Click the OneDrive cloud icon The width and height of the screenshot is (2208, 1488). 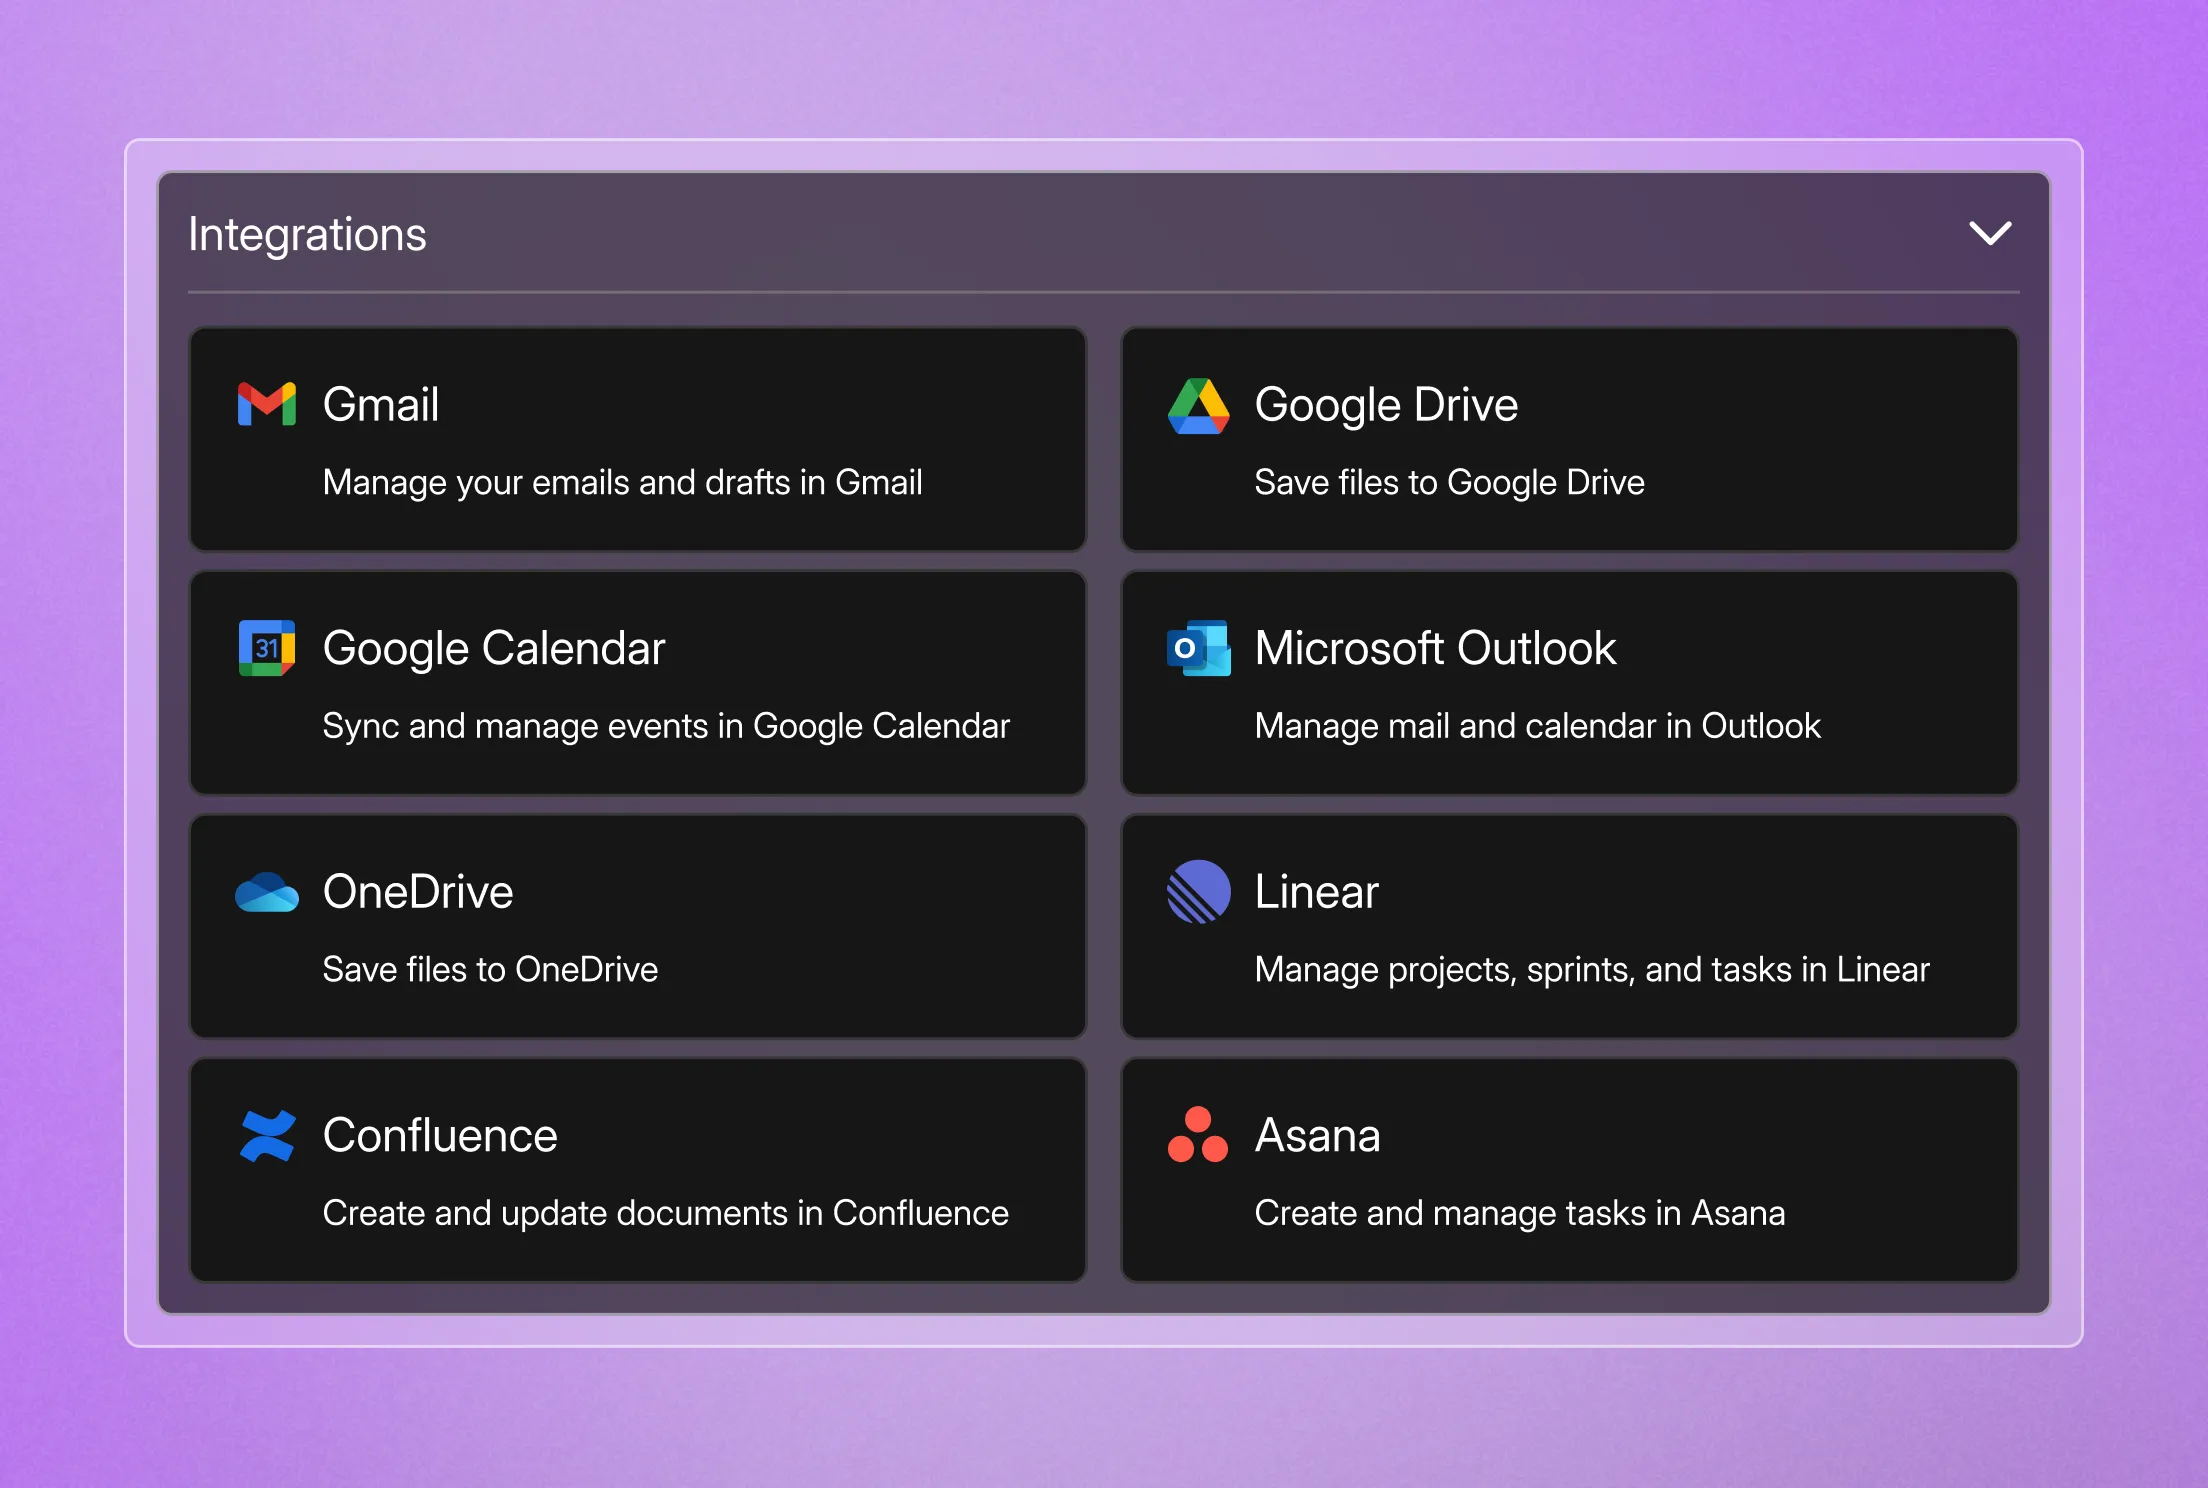[x=266, y=892]
